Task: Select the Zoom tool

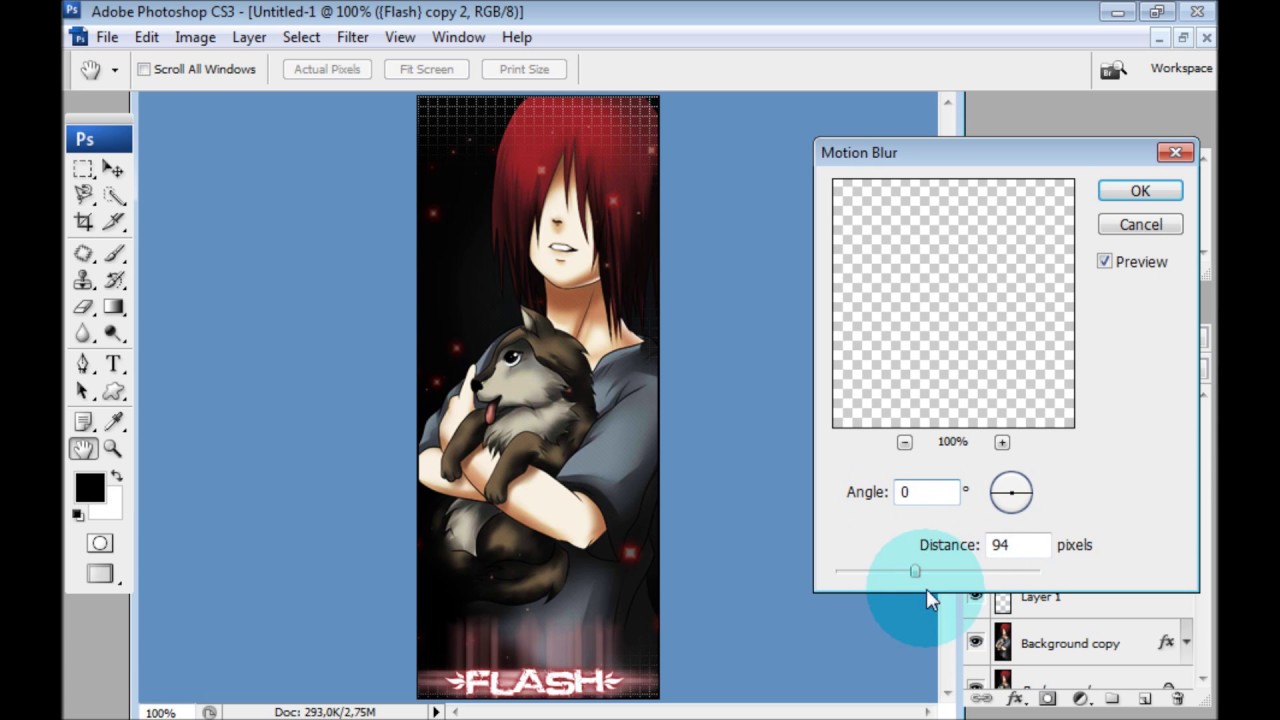Action: [113, 449]
